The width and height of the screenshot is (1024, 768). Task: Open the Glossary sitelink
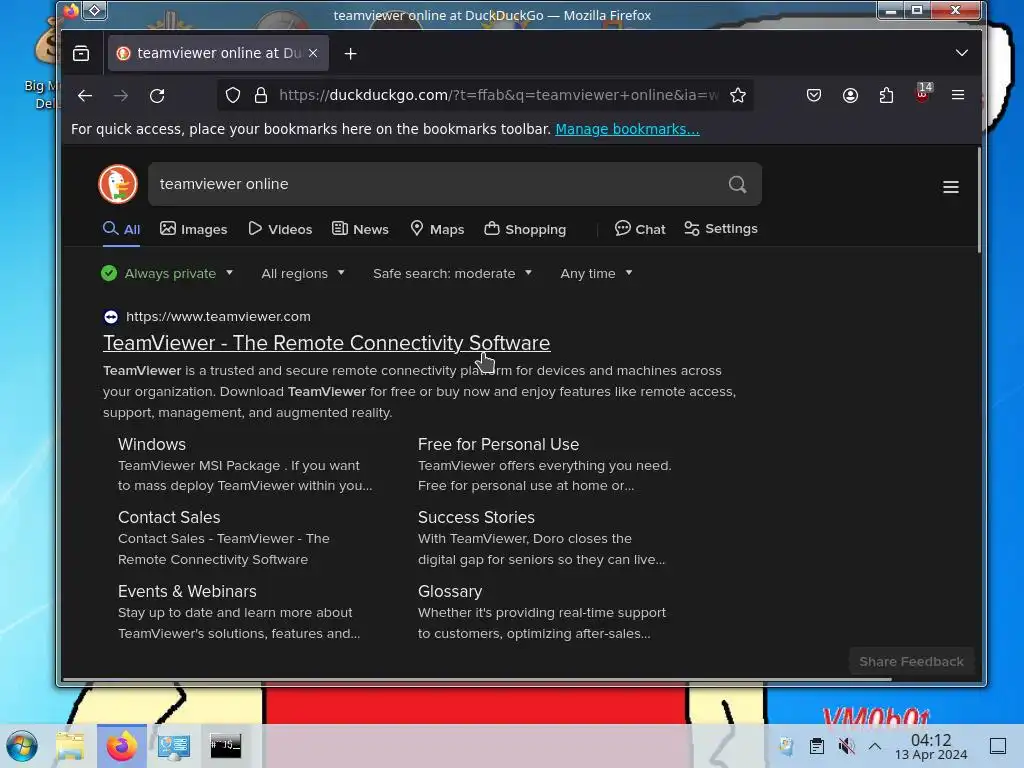point(450,592)
